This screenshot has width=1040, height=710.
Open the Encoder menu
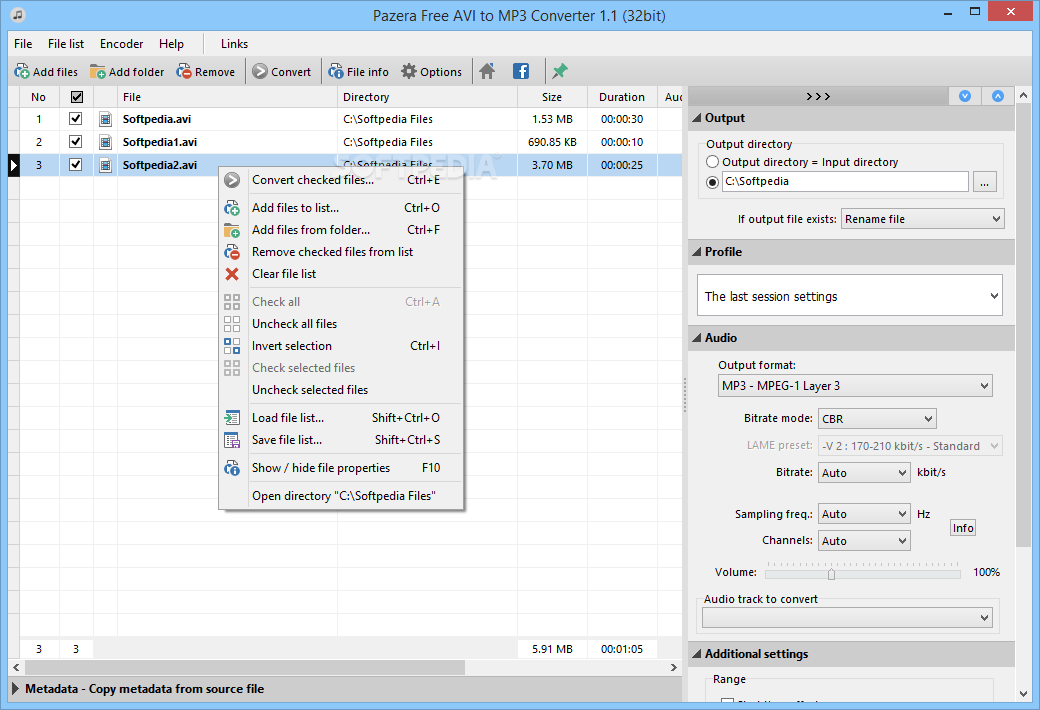(x=121, y=44)
